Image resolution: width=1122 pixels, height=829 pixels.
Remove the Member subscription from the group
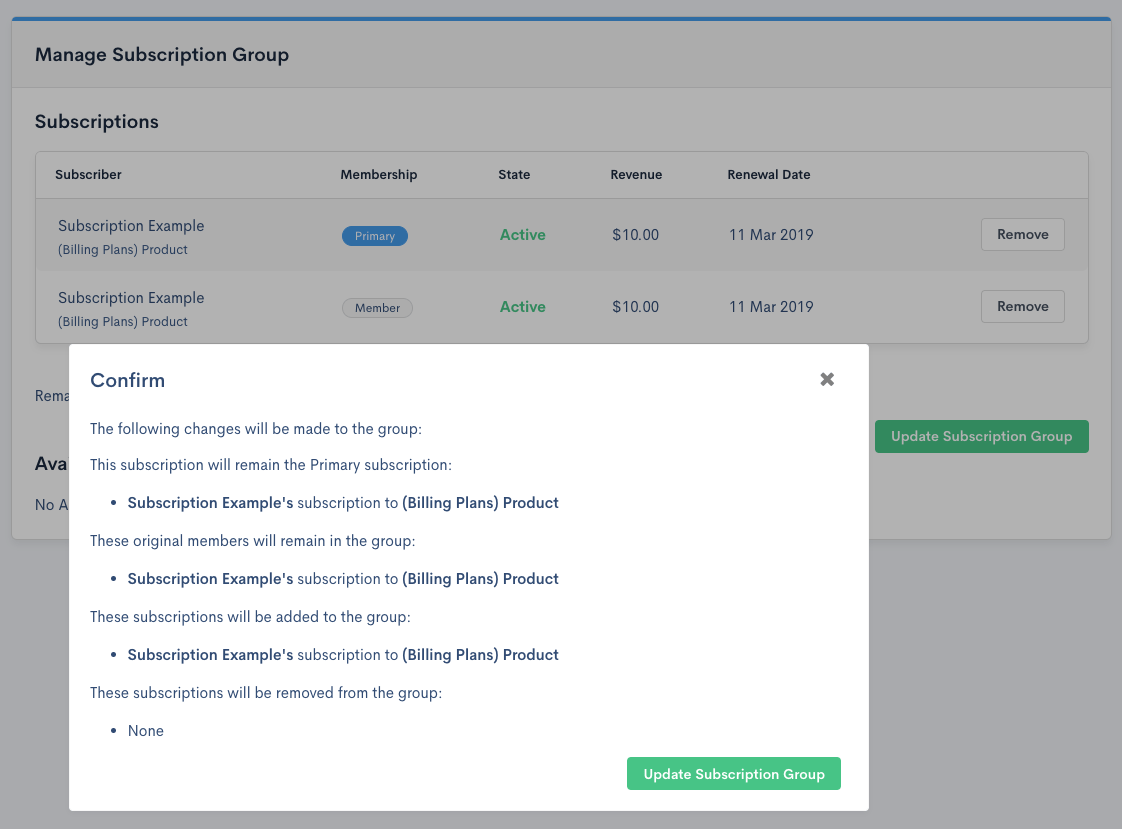pyautogui.click(x=1022, y=307)
